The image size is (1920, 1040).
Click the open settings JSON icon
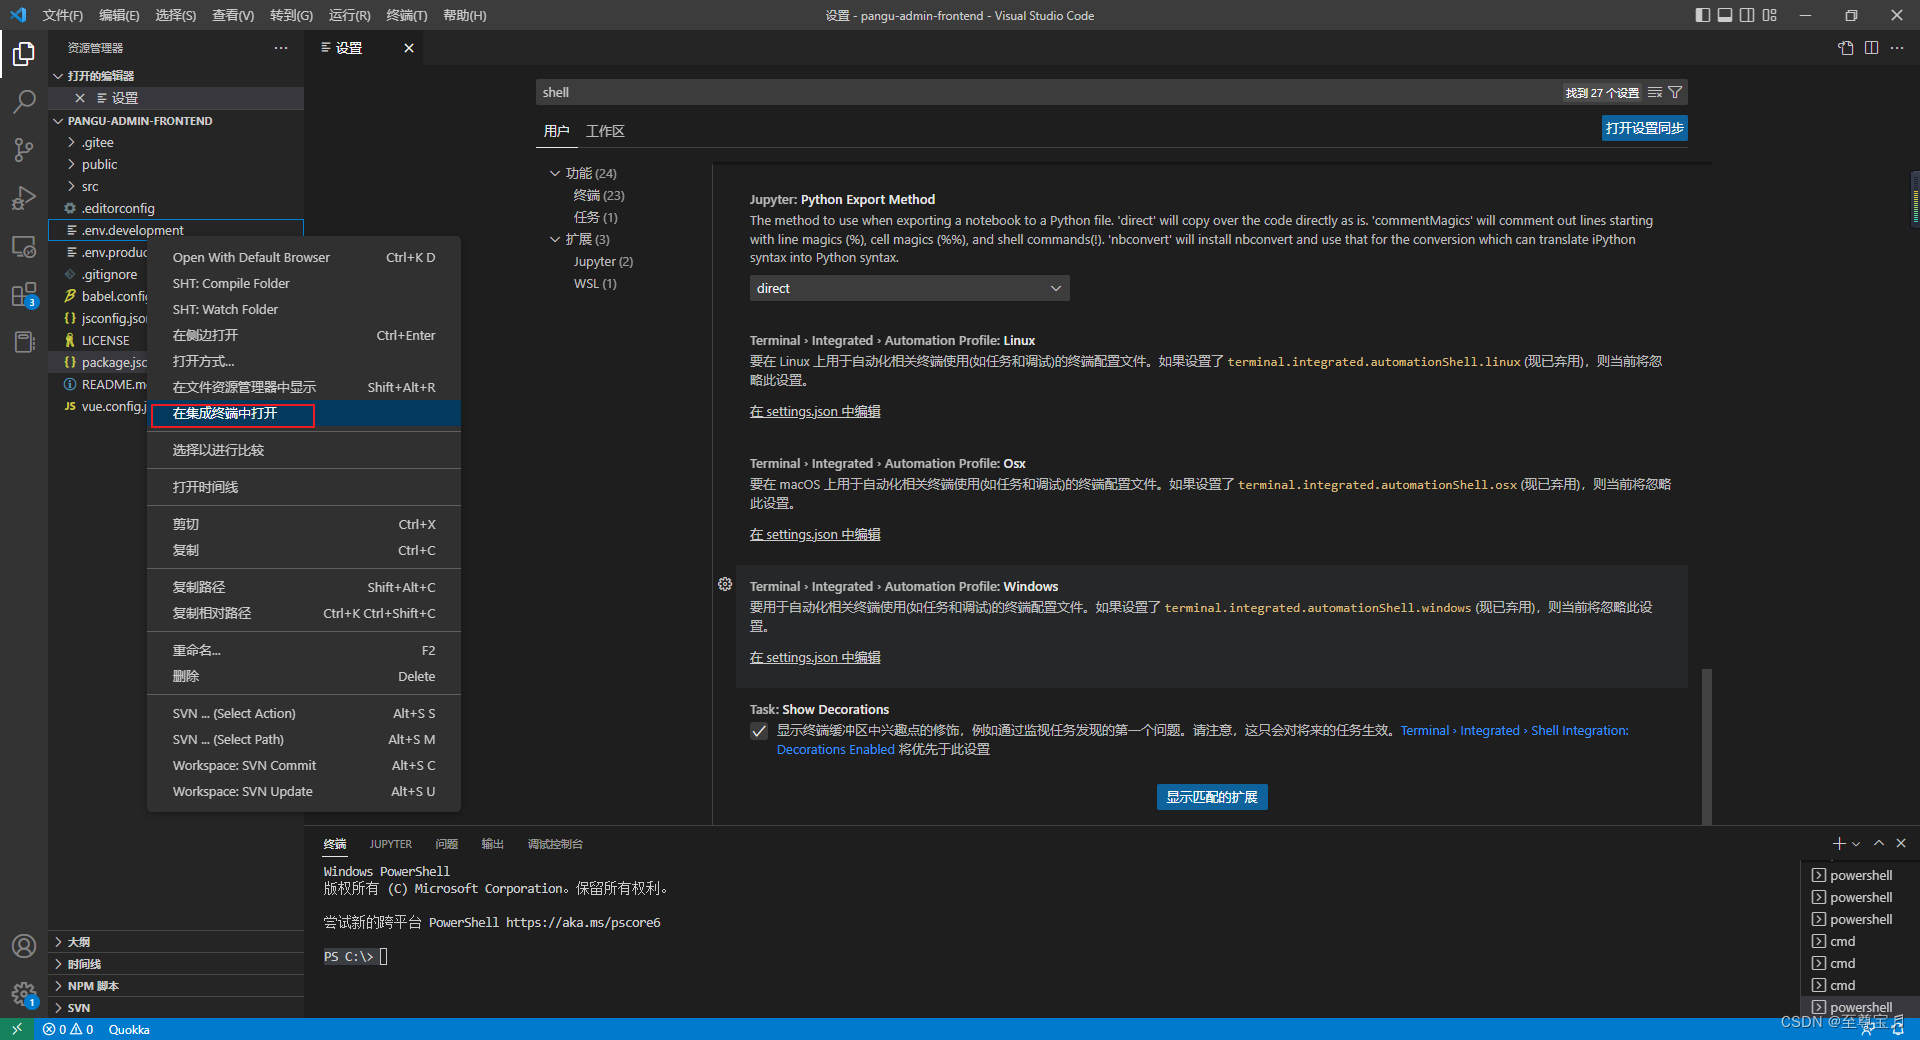coord(1846,48)
